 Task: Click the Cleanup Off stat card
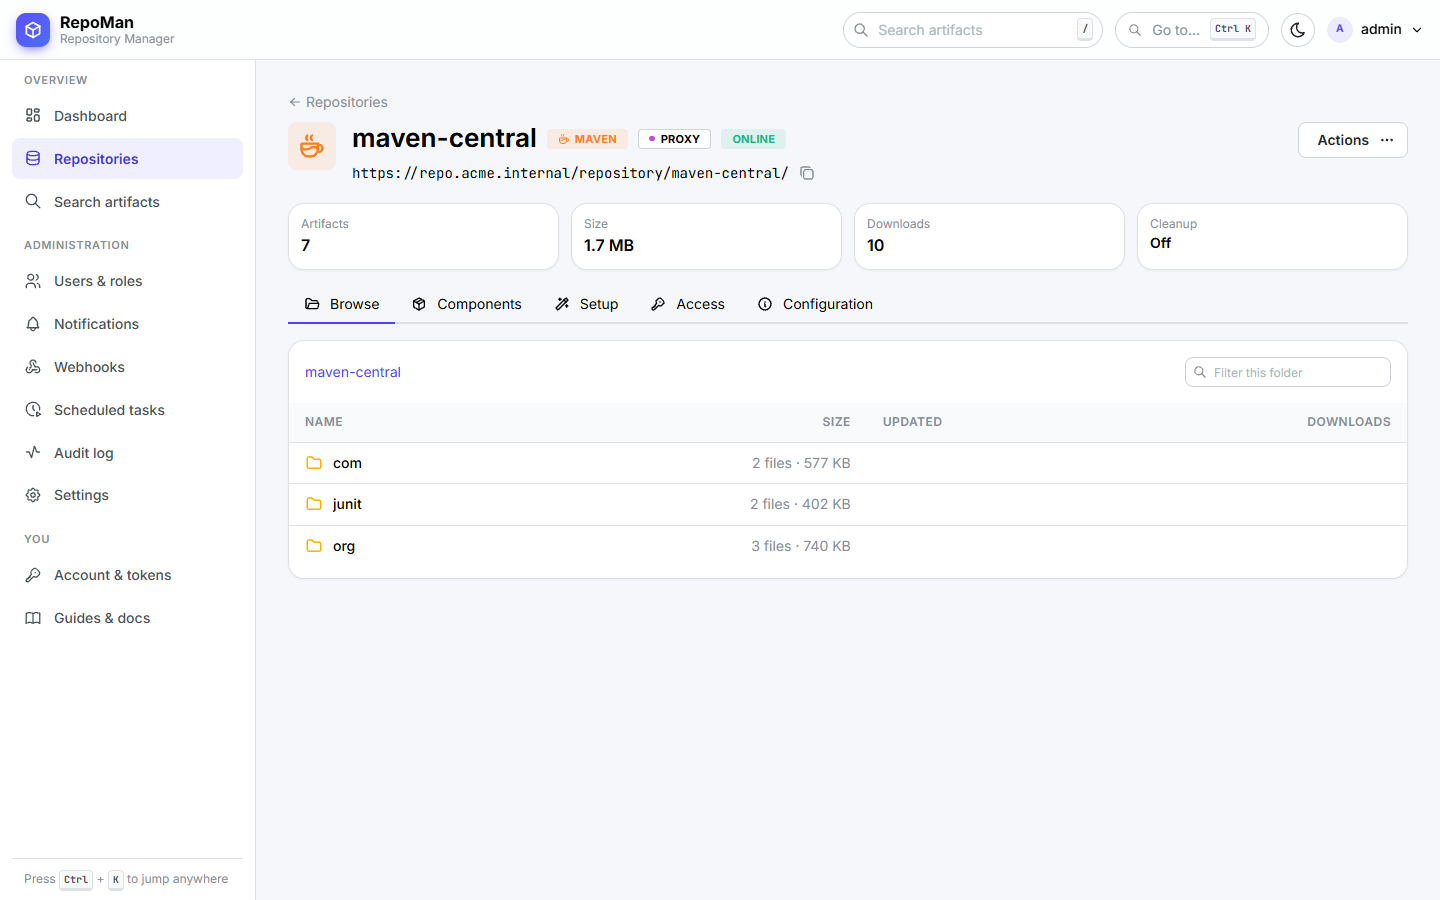pos(1272,236)
